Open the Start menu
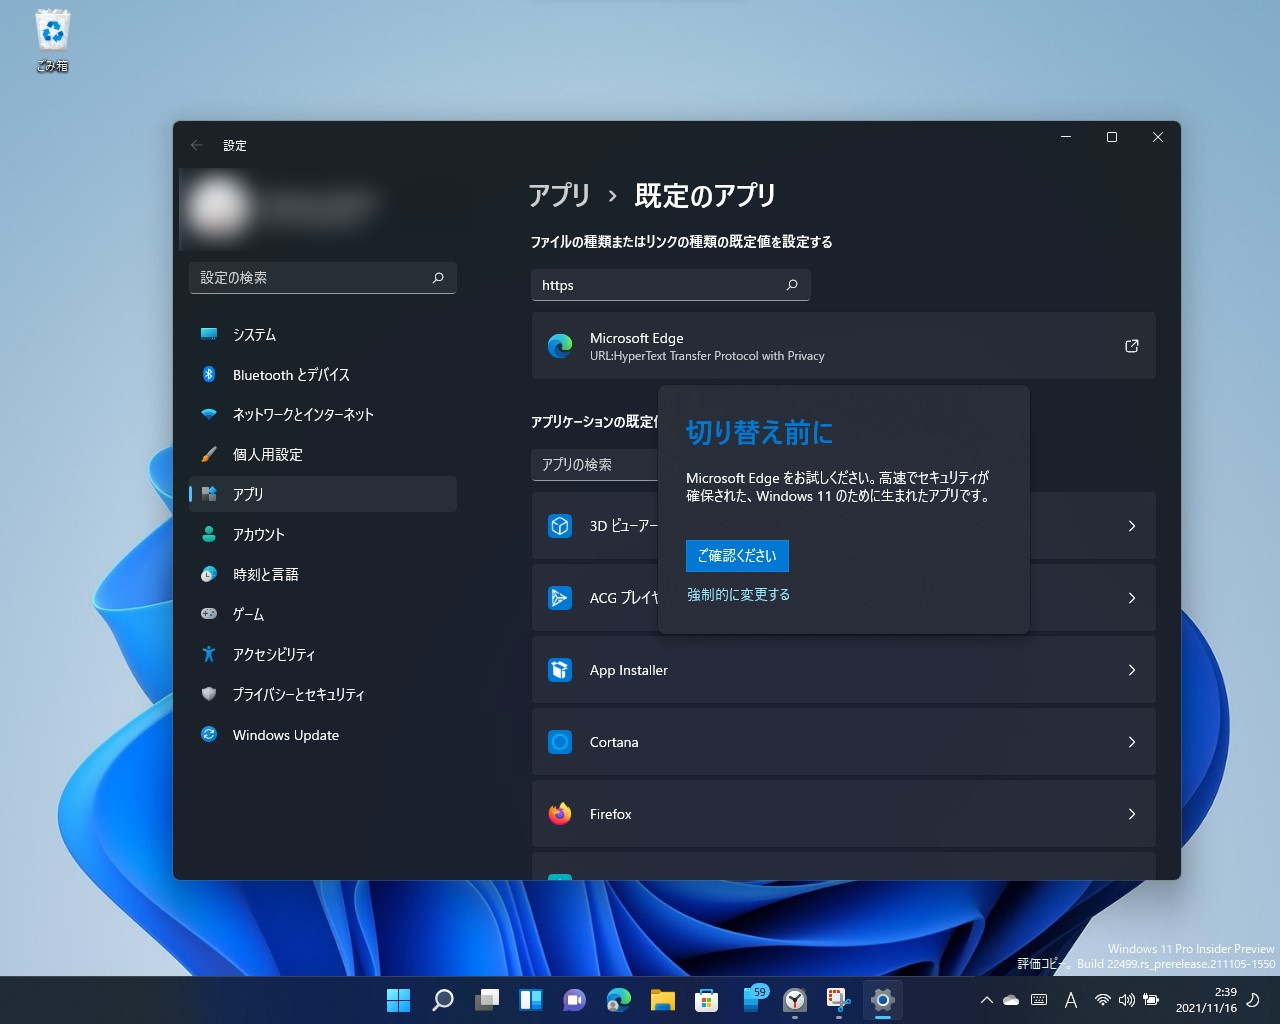The image size is (1280, 1024). (x=398, y=999)
